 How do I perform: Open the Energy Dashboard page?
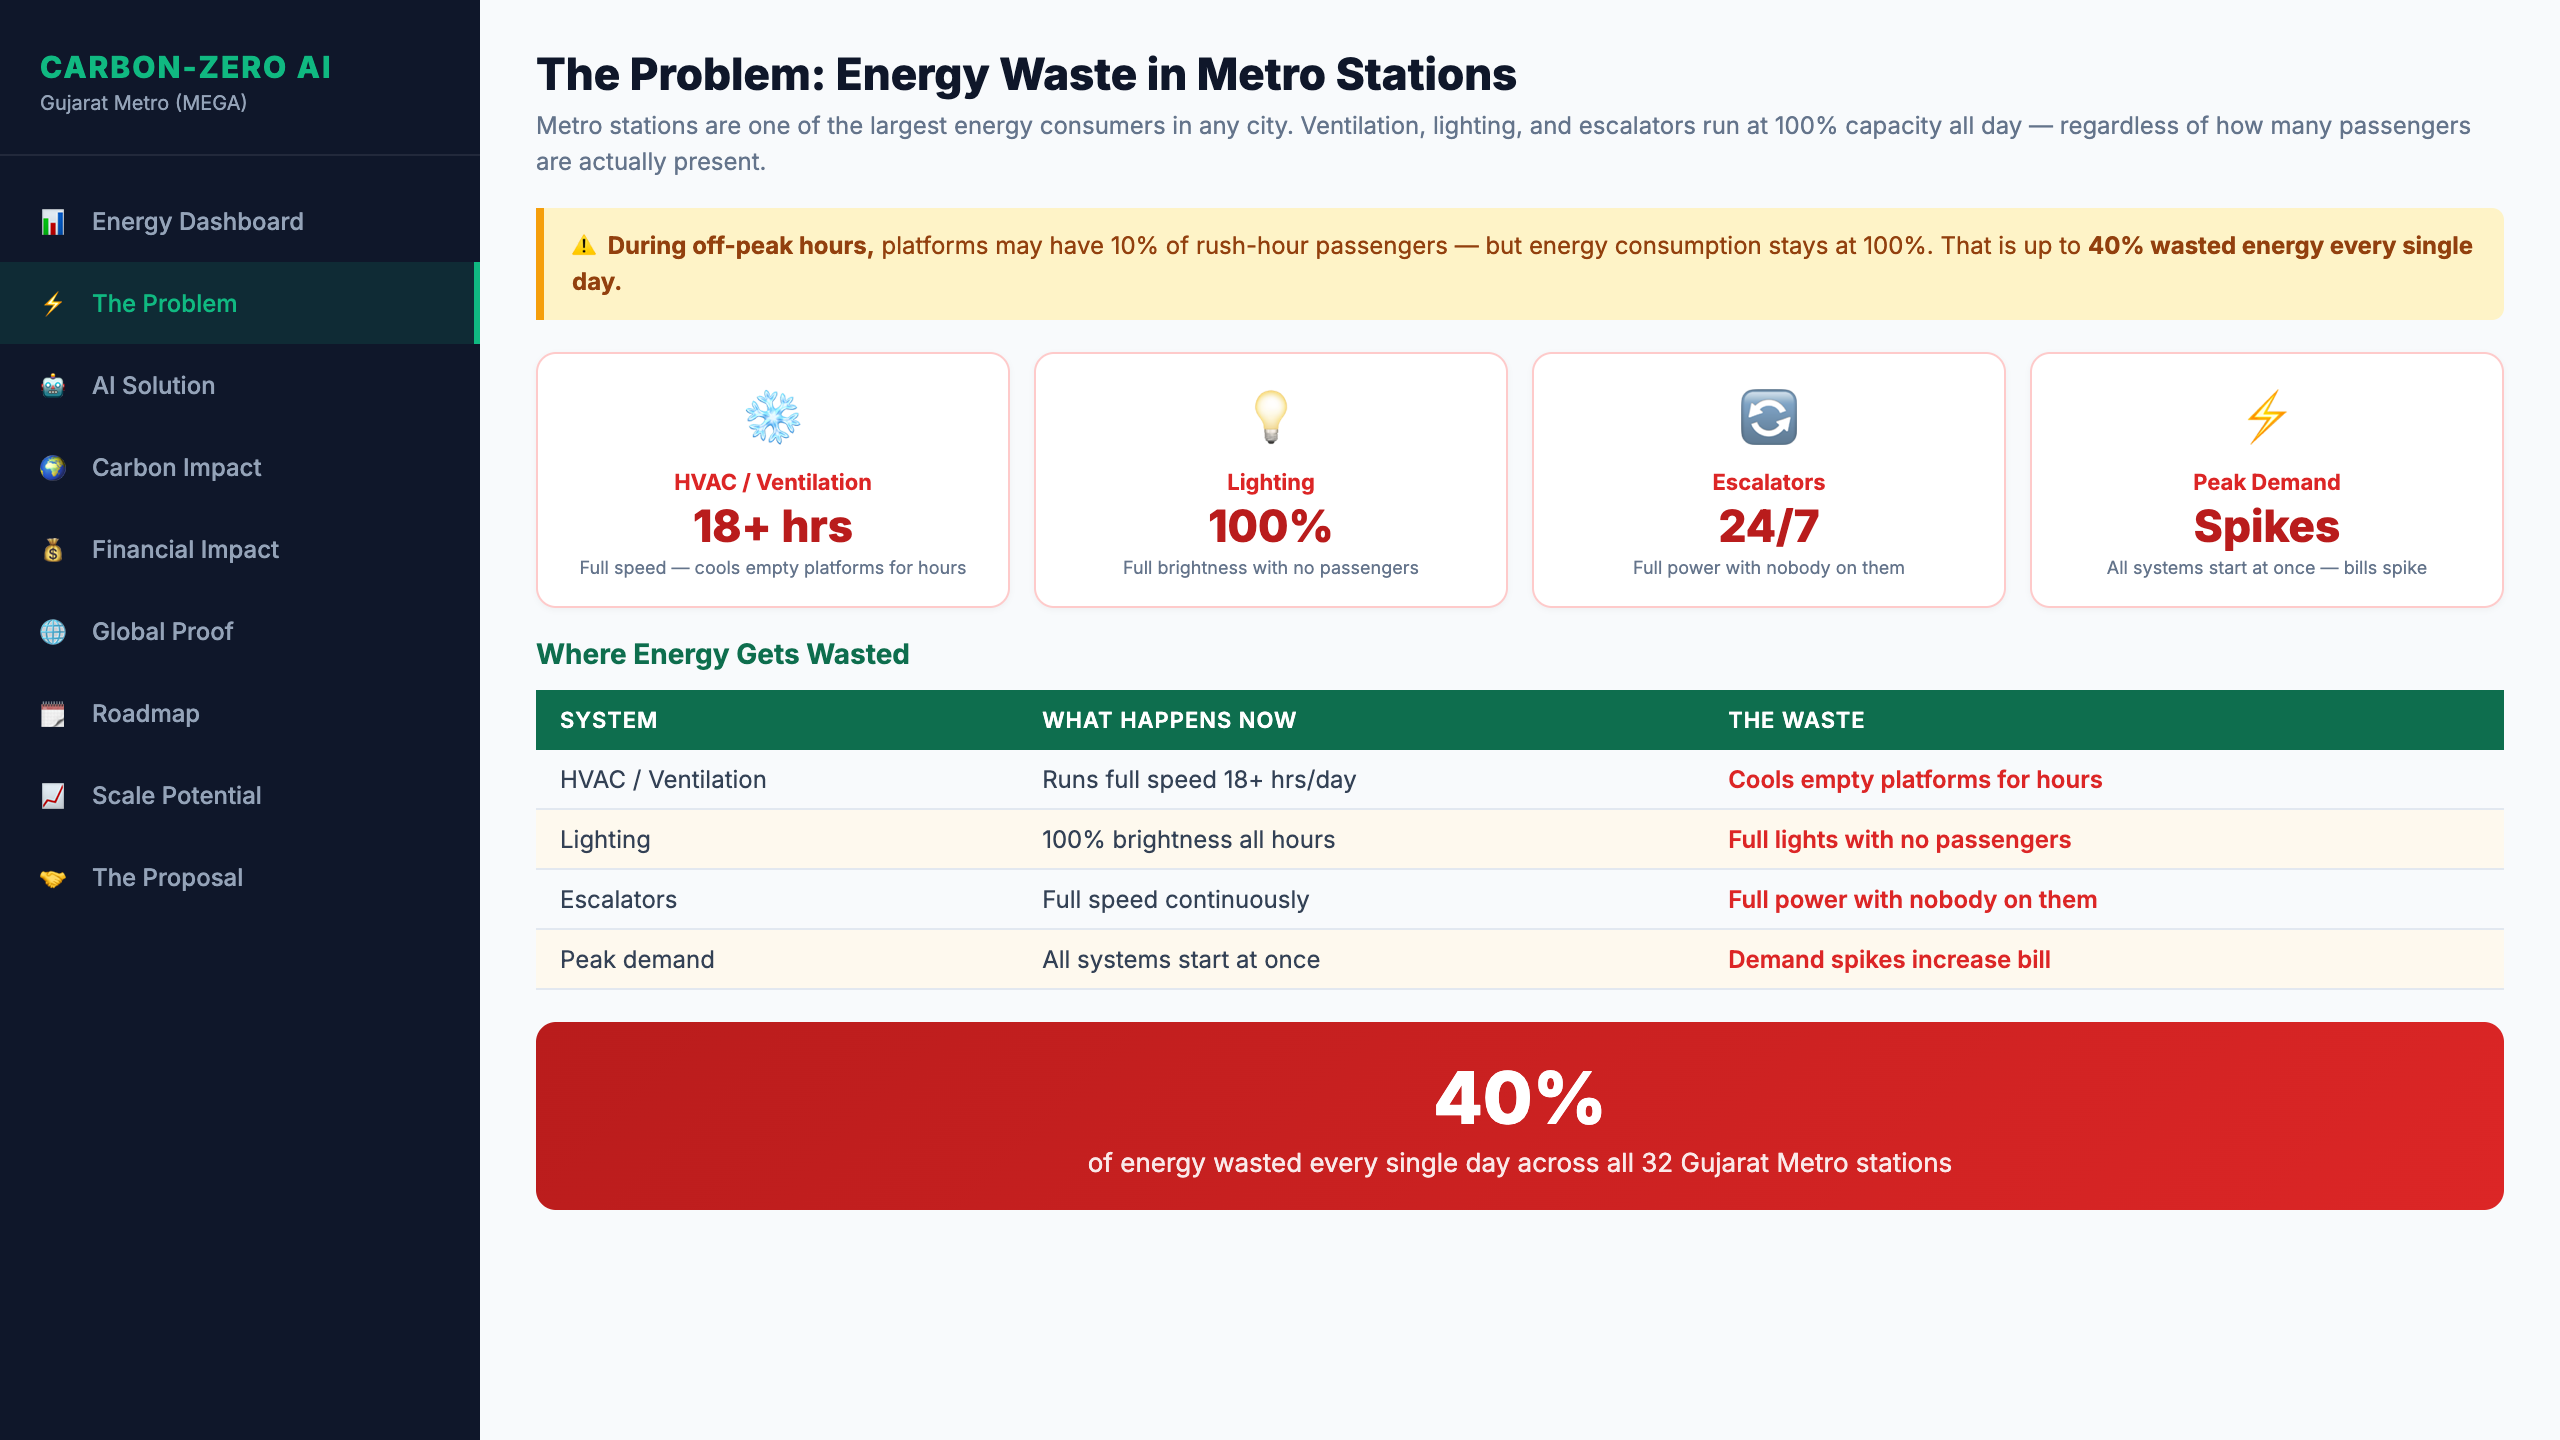[197, 222]
